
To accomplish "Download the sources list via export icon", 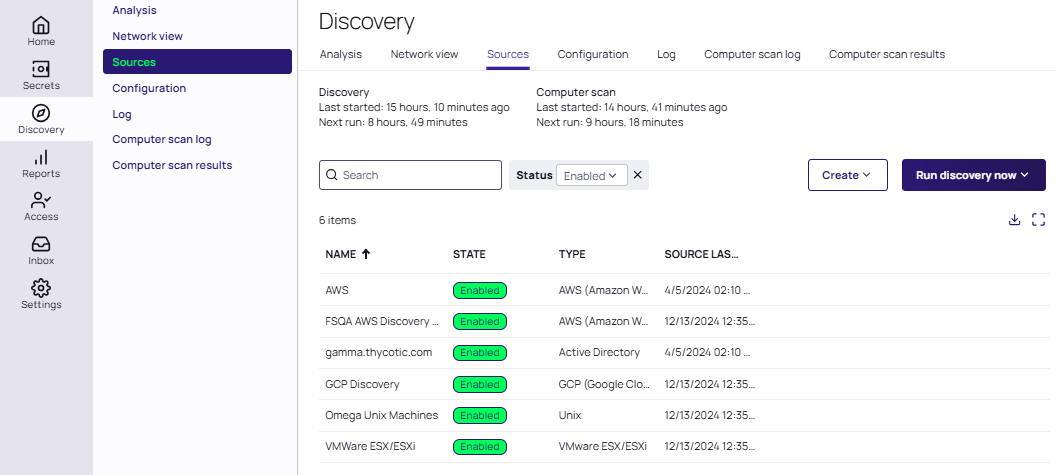I will (1014, 220).
